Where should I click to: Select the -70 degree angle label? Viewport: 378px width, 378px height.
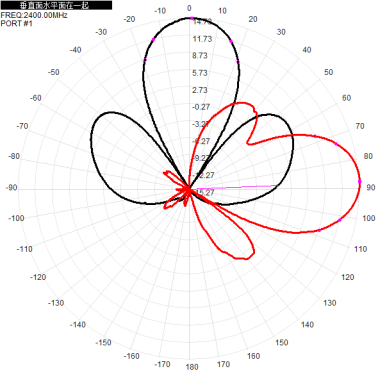click(22, 126)
